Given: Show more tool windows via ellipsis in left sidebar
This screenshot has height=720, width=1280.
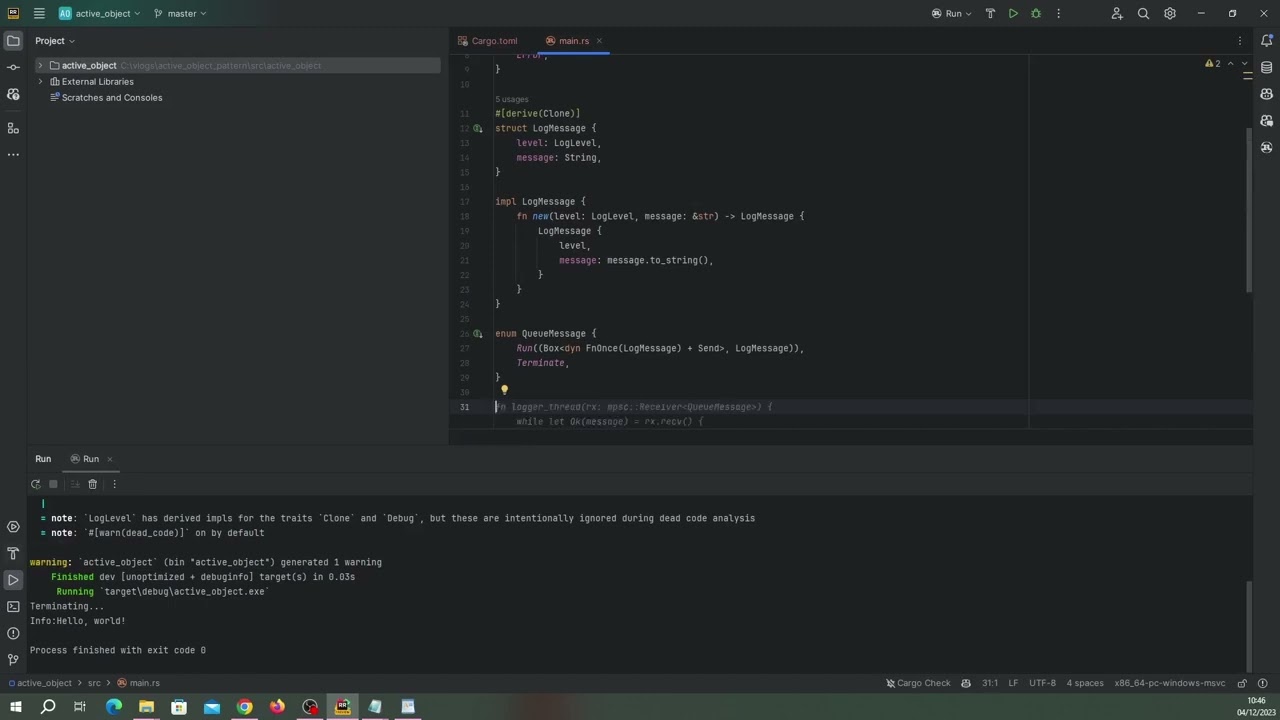Looking at the screenshot, I should pos(13,155).
